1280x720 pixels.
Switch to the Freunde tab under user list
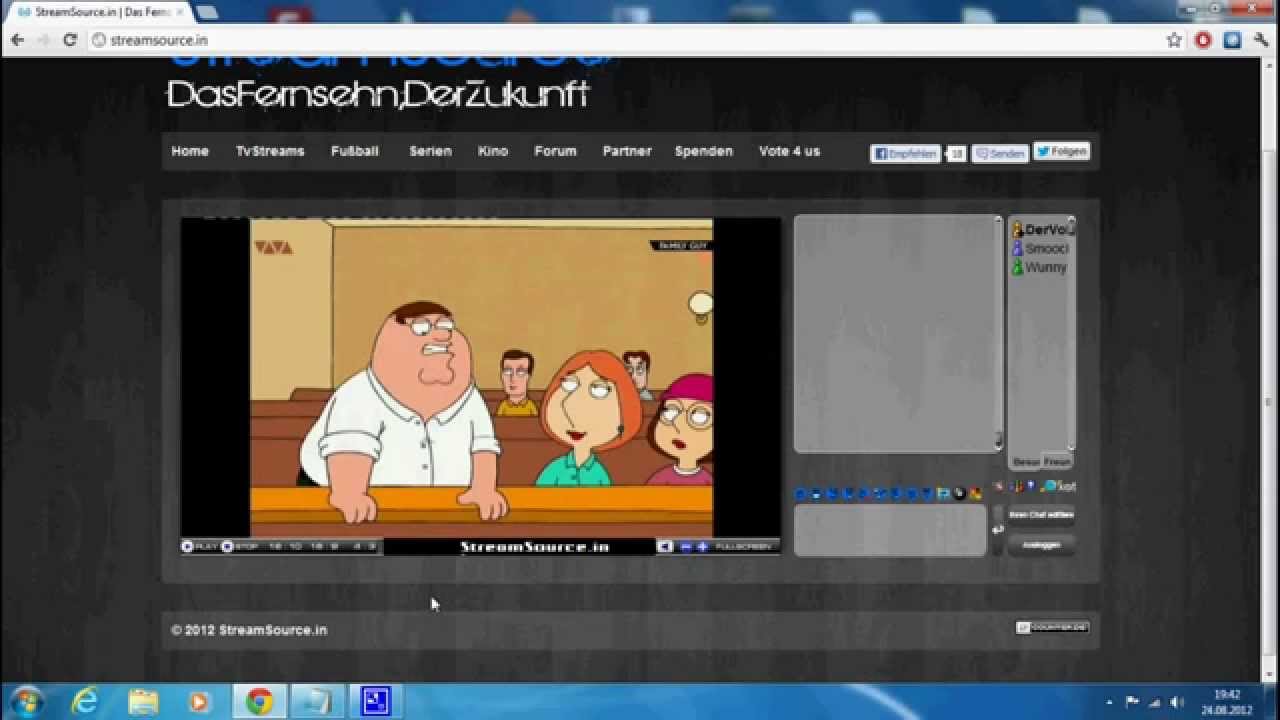click(1057, 462)
